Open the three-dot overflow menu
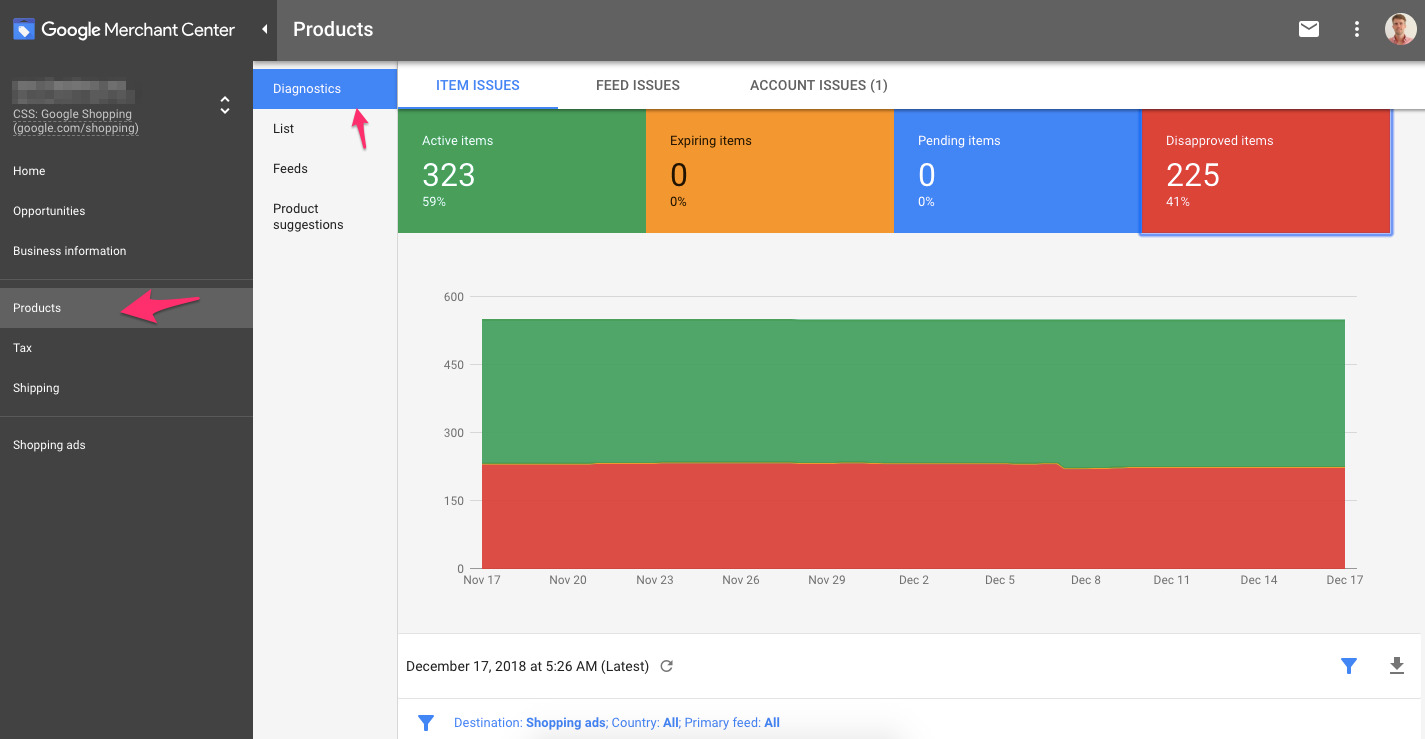Screen dimensions: 1425x739 pyautogui.click(x=1356, y=29)
